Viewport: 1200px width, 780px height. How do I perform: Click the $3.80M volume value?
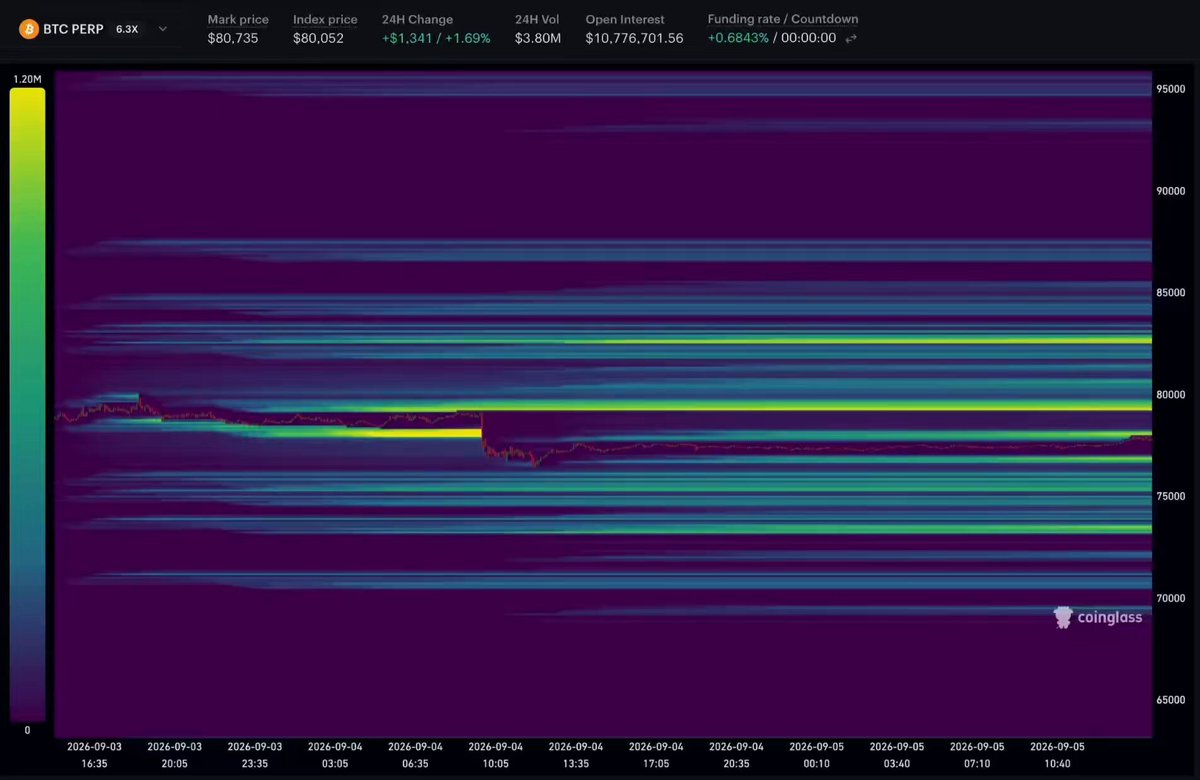[x=538, y=39]
